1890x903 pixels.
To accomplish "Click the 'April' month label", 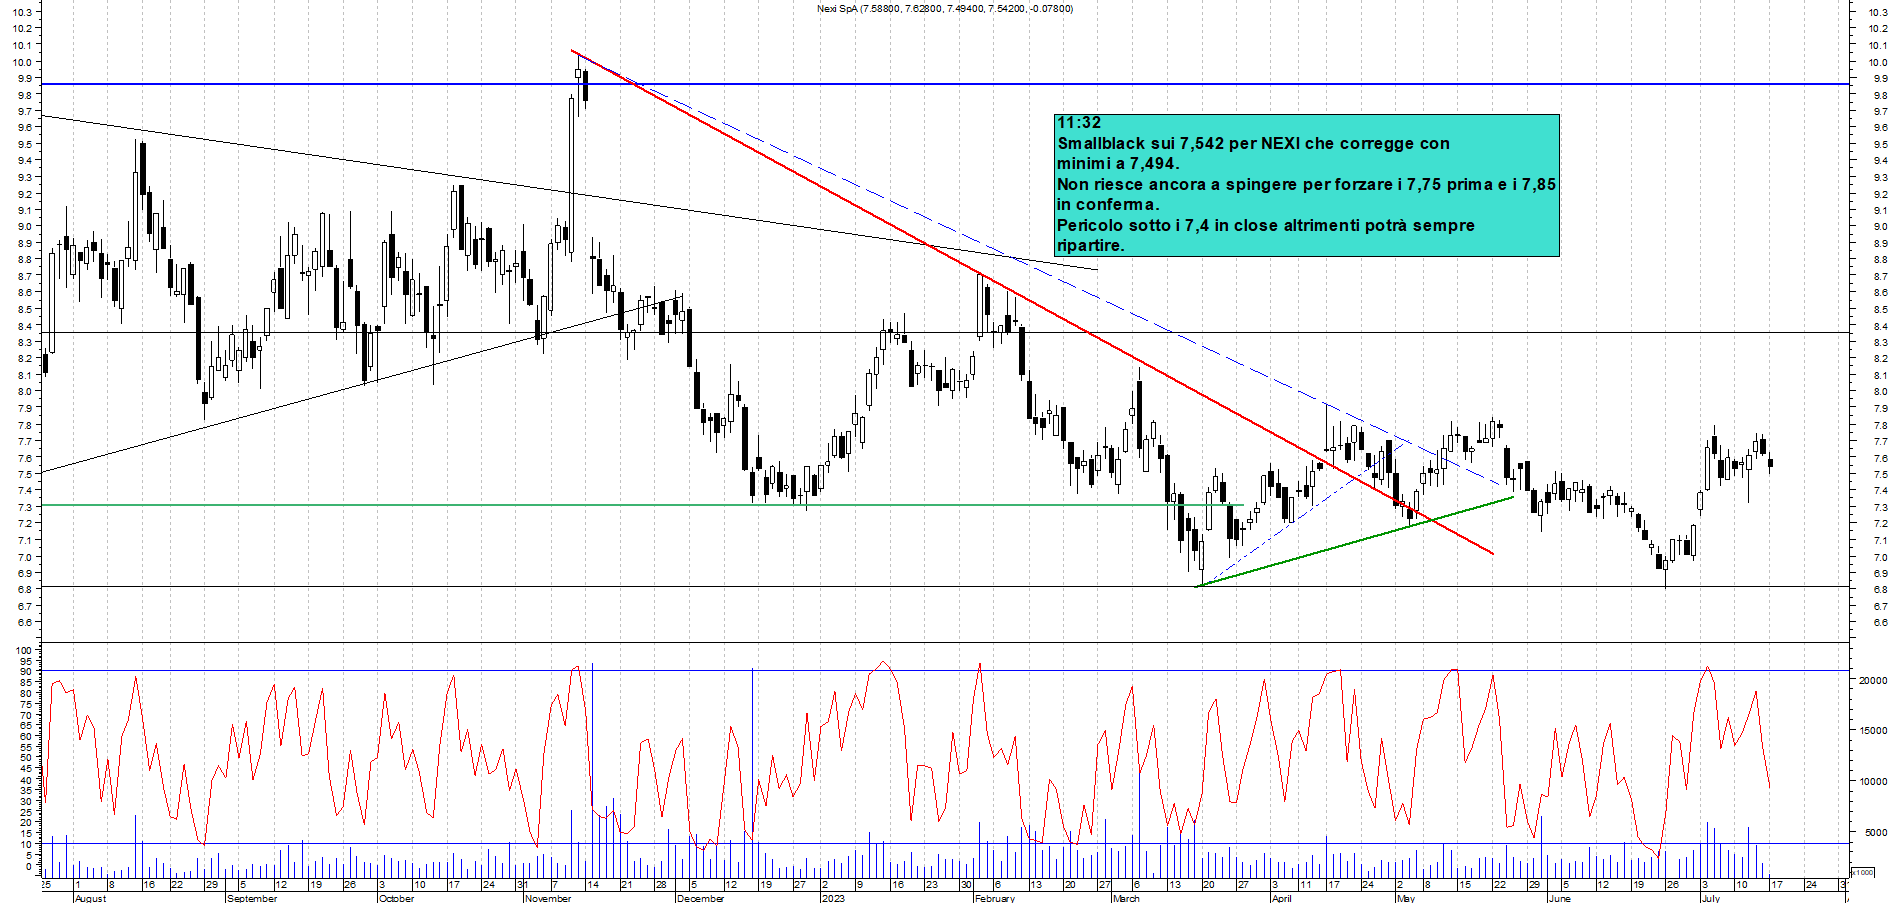I will pos(1281,898).
